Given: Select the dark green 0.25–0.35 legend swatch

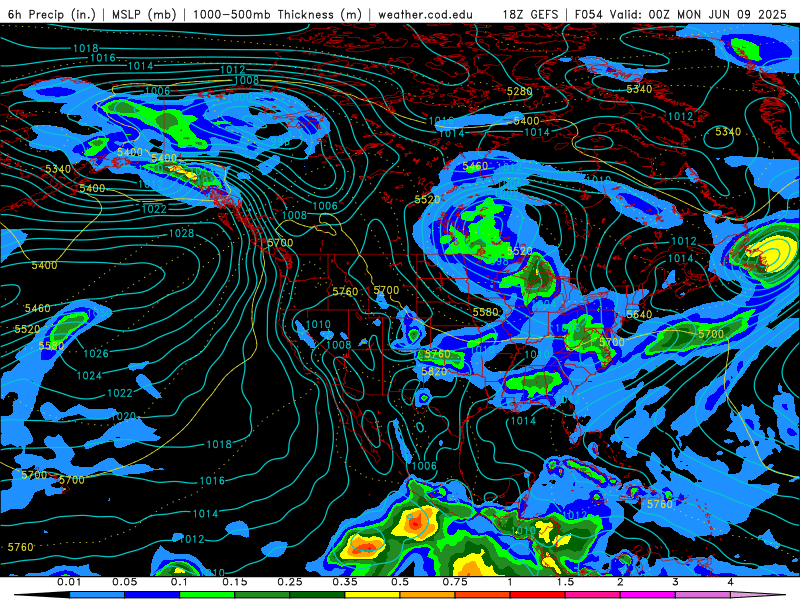Looking at the screenshot, I should click(x=317, y=595).
